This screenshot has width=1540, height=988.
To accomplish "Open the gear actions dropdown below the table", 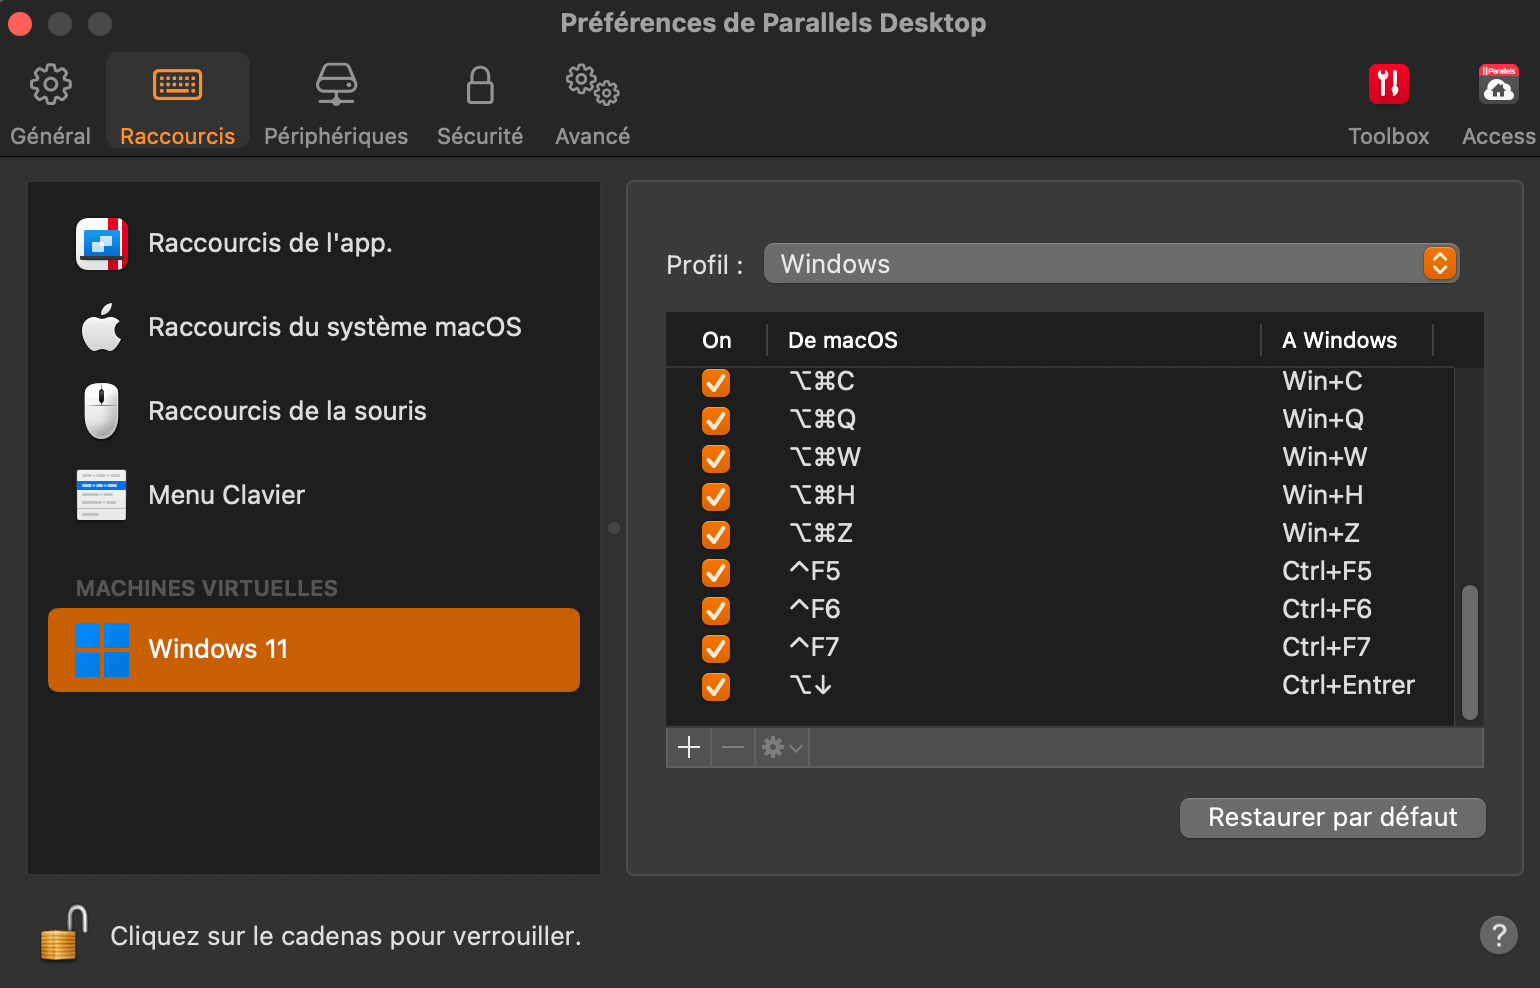I will pos(782,747).
